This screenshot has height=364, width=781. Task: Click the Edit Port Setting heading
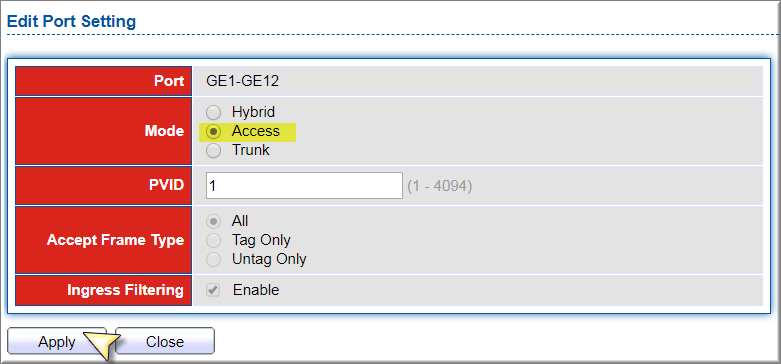[71, 21]
